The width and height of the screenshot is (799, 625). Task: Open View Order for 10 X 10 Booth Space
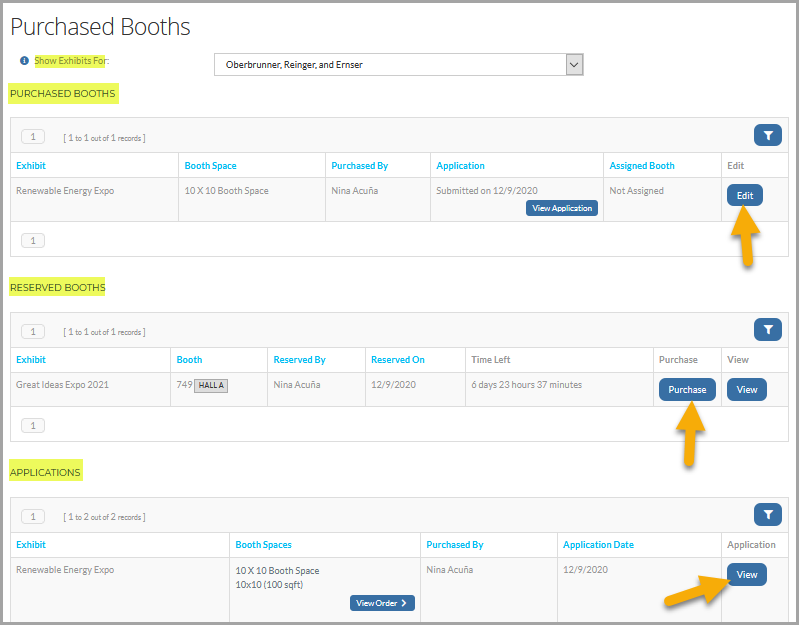point(382,603)
